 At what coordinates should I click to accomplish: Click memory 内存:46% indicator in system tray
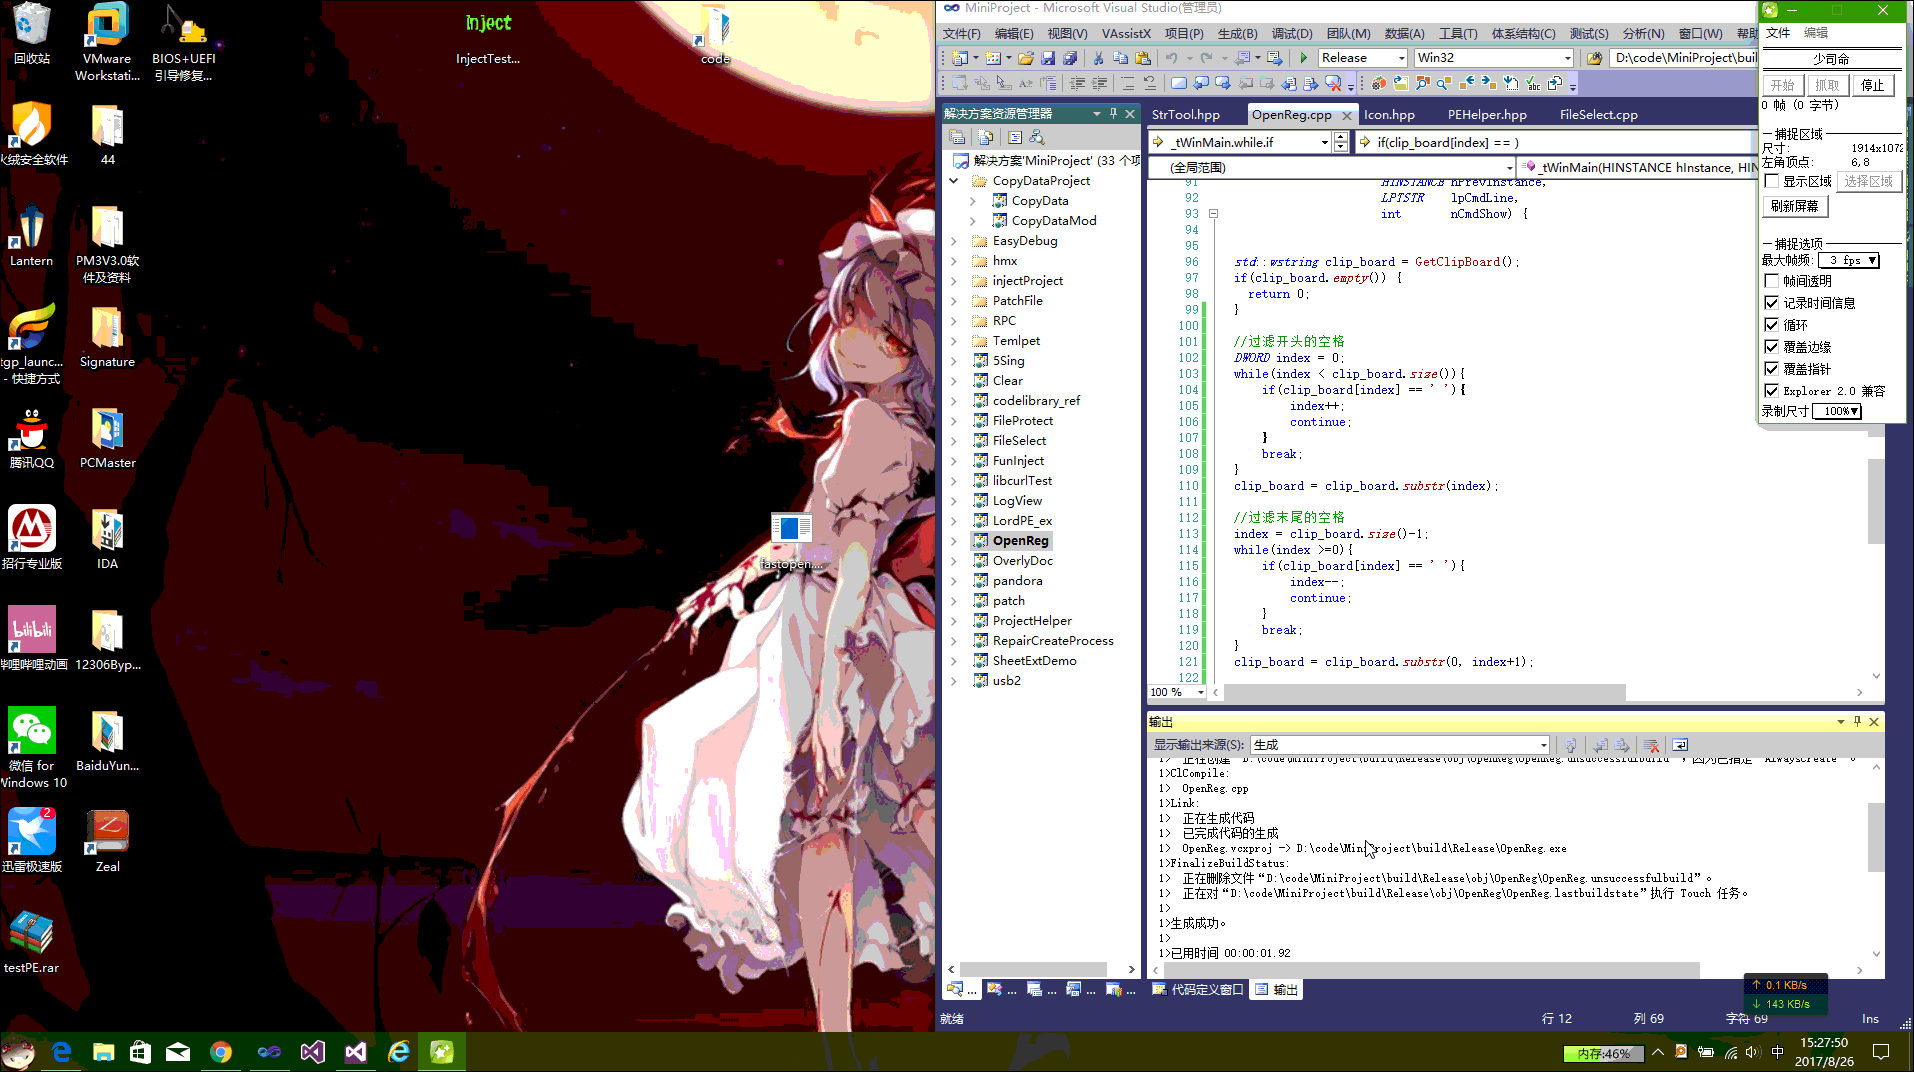pyautogui.click(x=1603, y=1053)
